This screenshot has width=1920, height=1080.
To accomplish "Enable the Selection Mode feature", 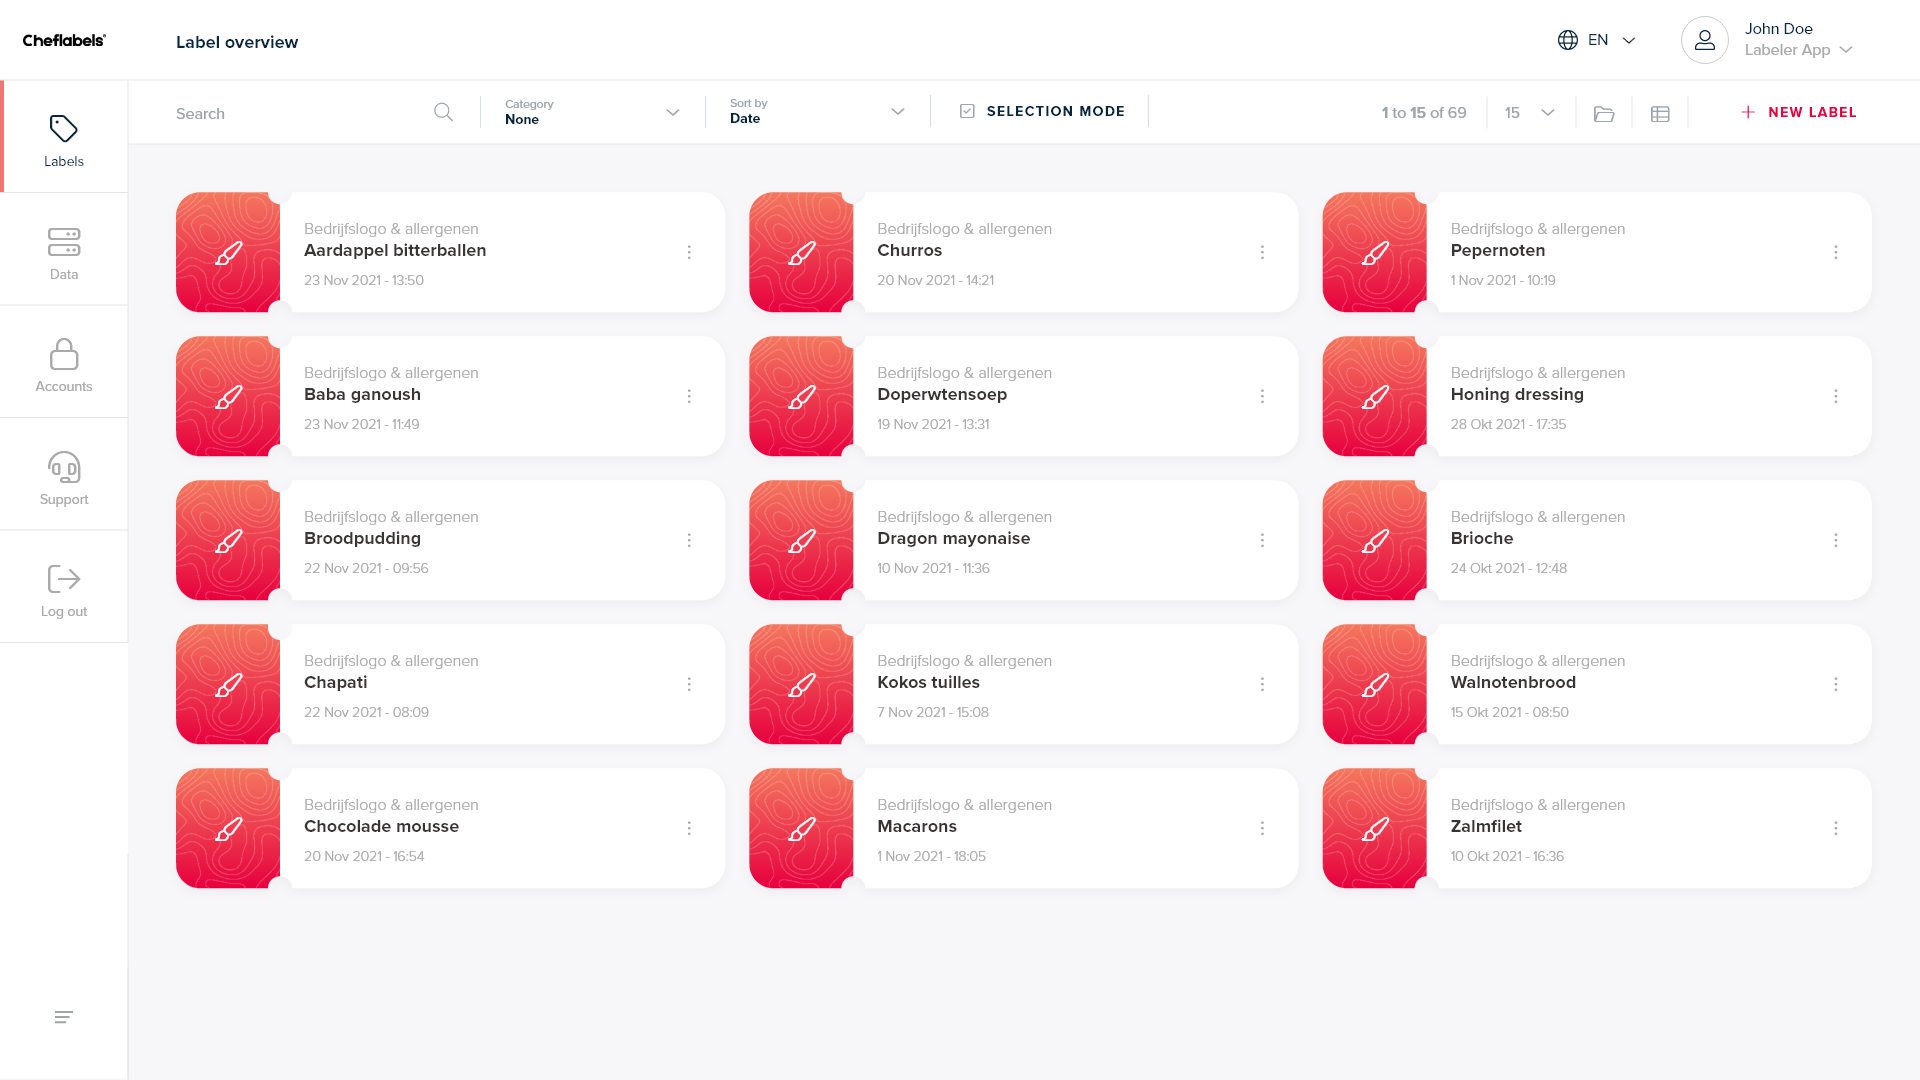I will point(1042,112).
